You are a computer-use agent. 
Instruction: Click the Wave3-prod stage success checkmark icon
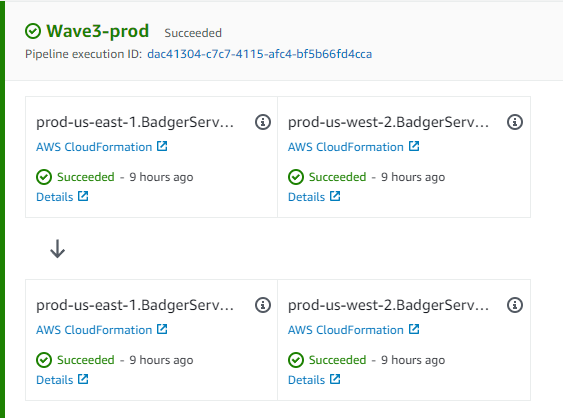(33, 31)
